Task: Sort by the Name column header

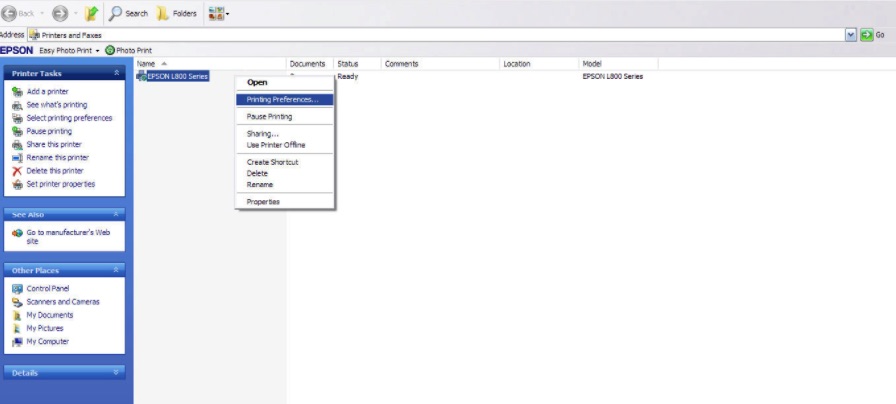Action: 210,64
